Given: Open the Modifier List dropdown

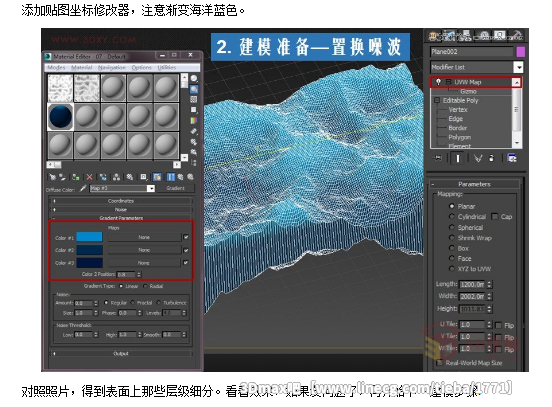Looking at the screenshot, I should 518,67.
